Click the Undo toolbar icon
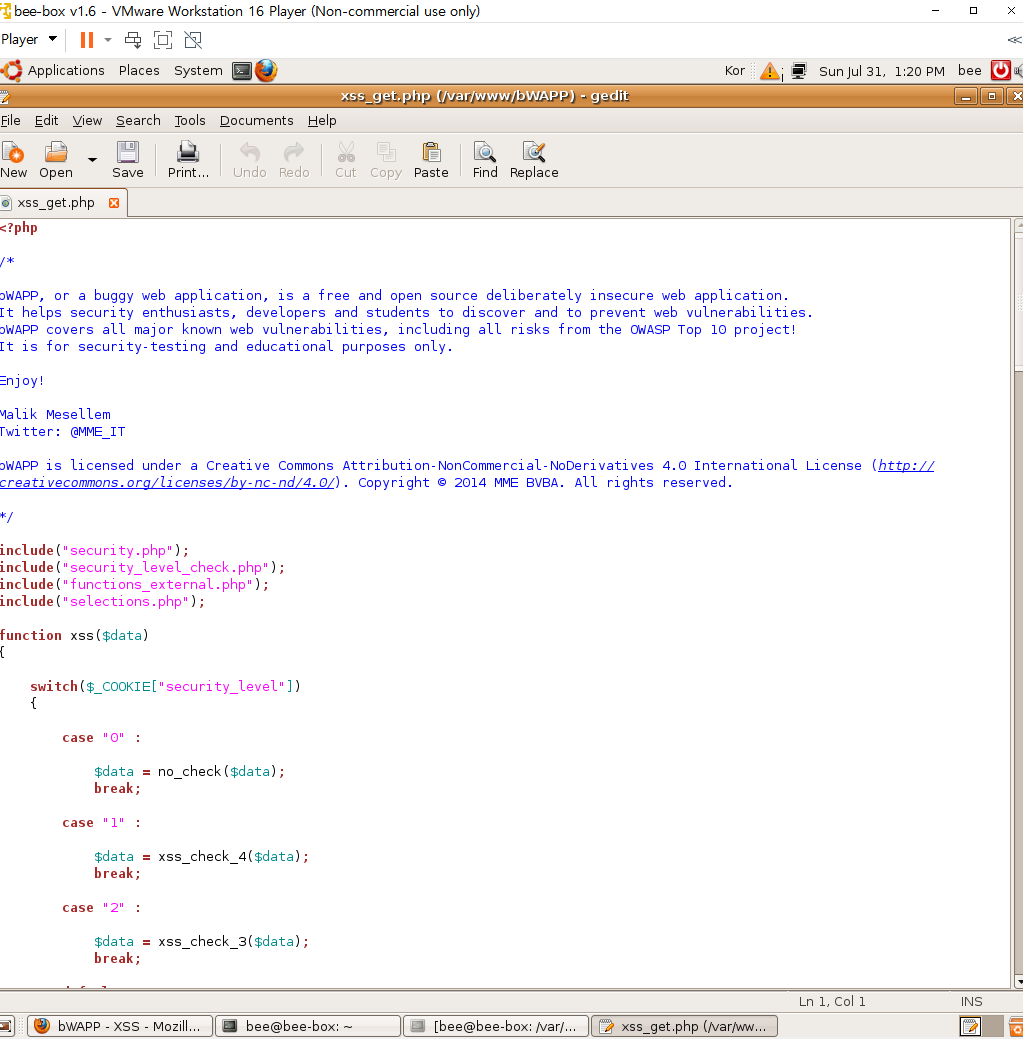The image size is (1023, 1039). (x=250, y=159)
